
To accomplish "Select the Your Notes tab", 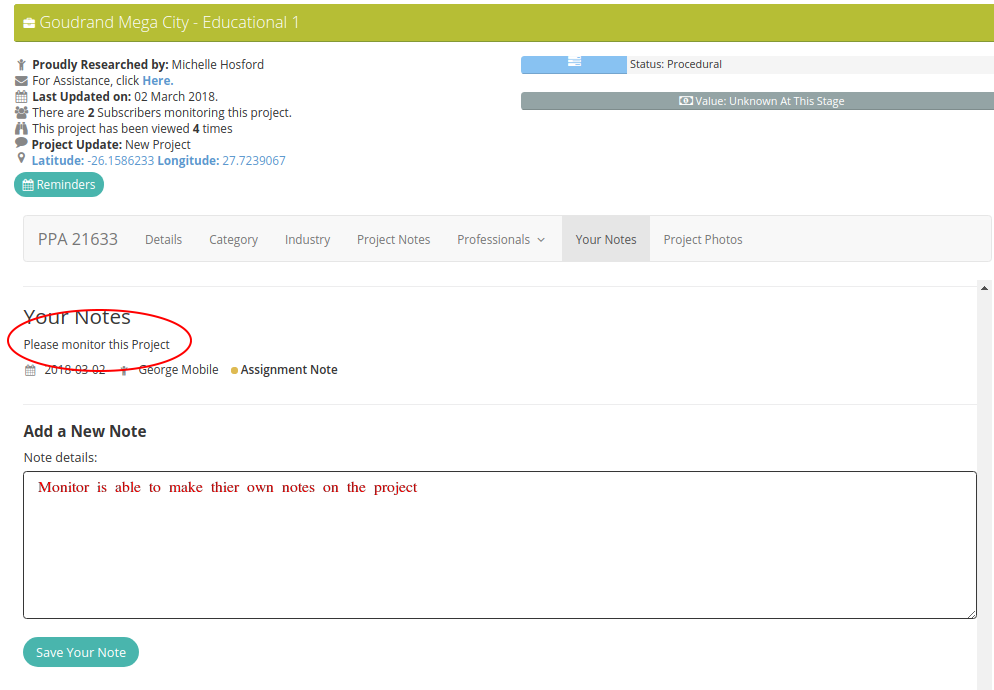I will [x=606, y=240].
